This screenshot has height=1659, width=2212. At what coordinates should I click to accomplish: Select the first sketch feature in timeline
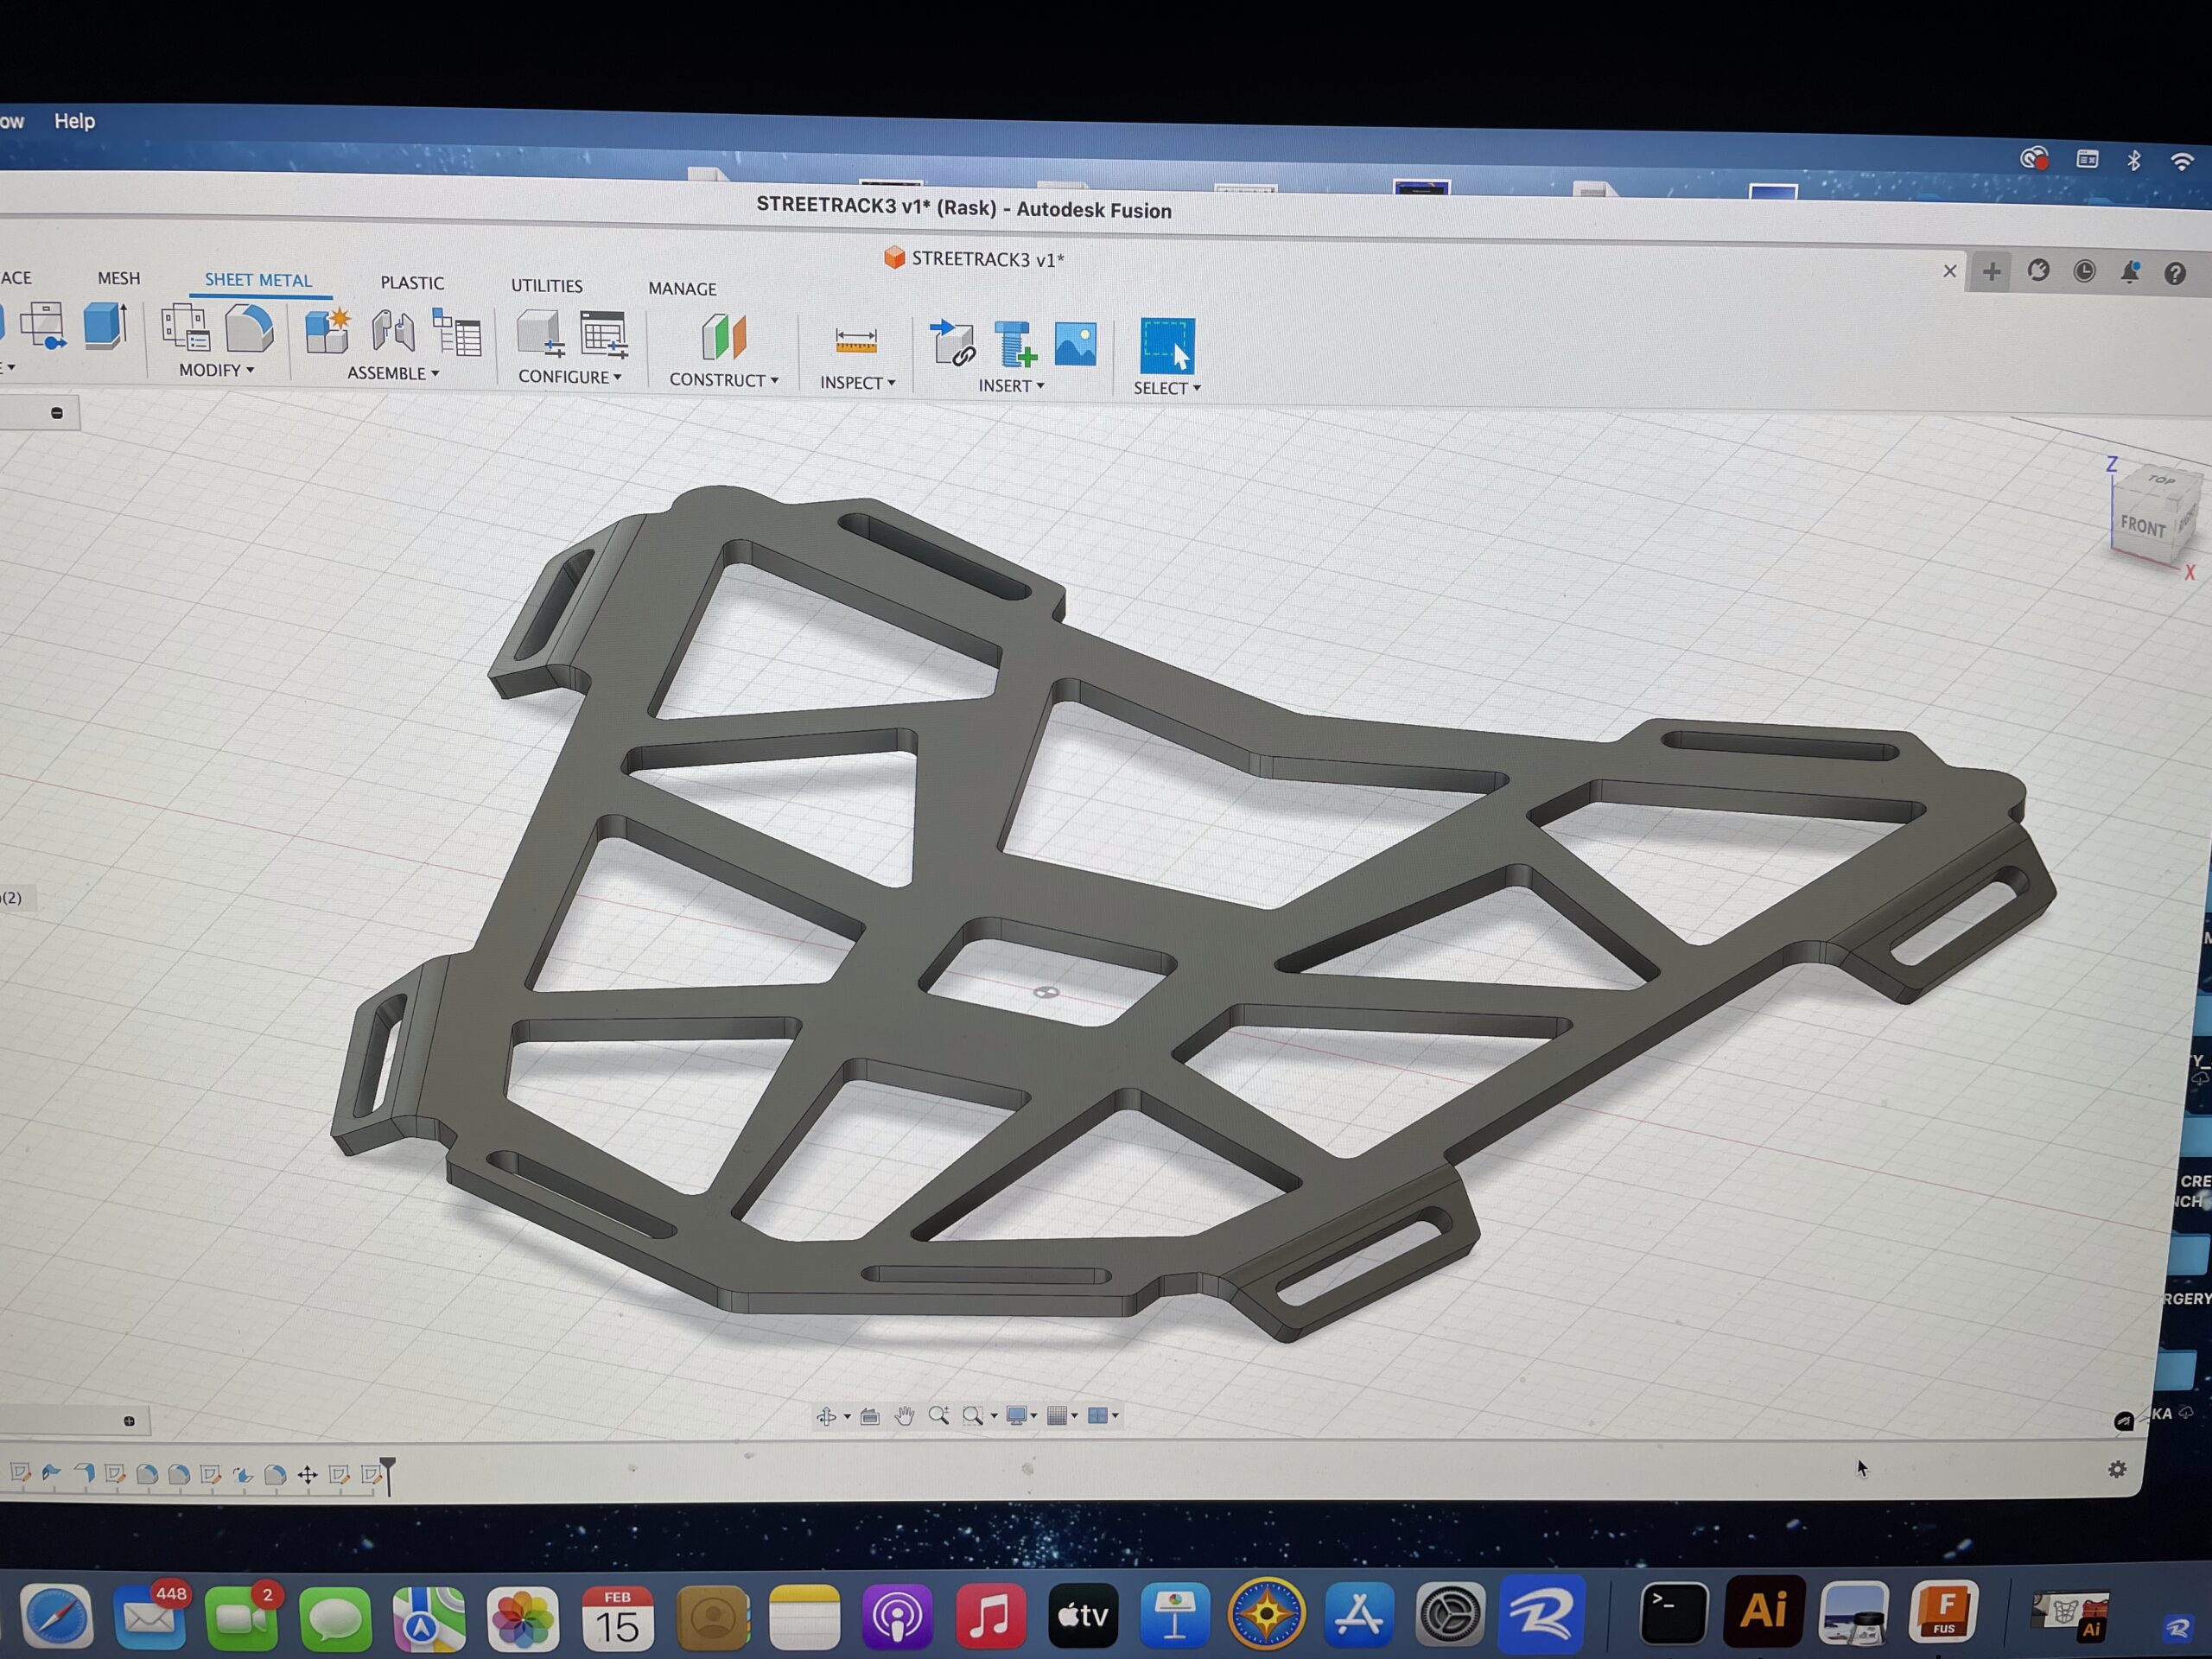(20, 1472)
